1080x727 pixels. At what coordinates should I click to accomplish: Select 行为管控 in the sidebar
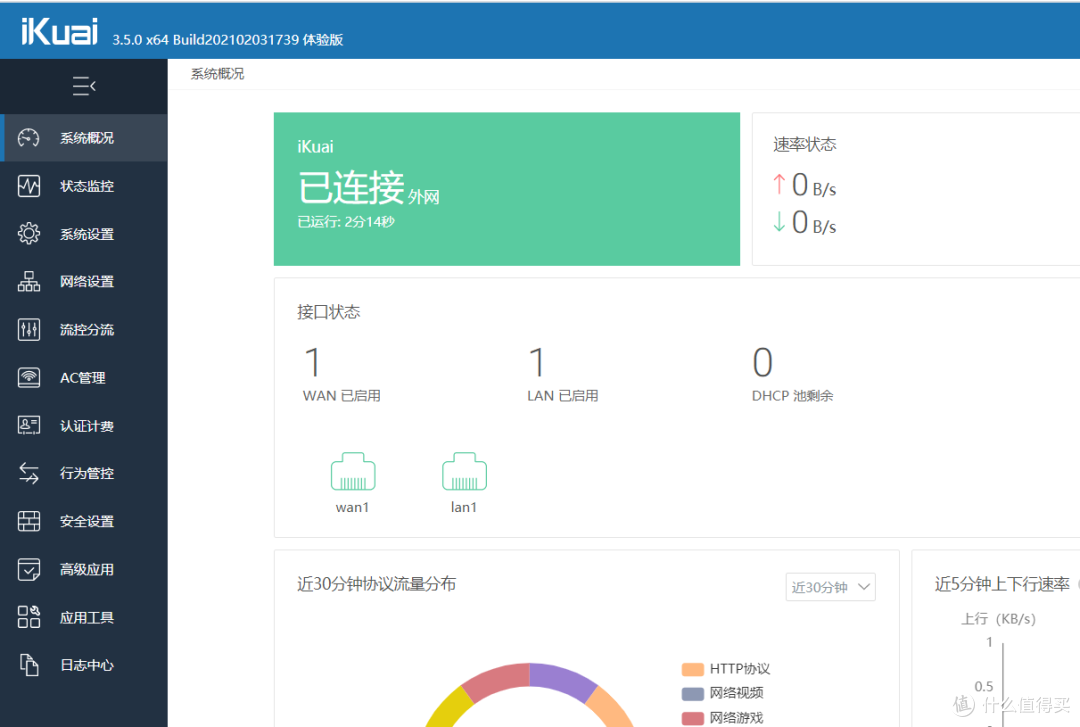(x=84, y=473)
